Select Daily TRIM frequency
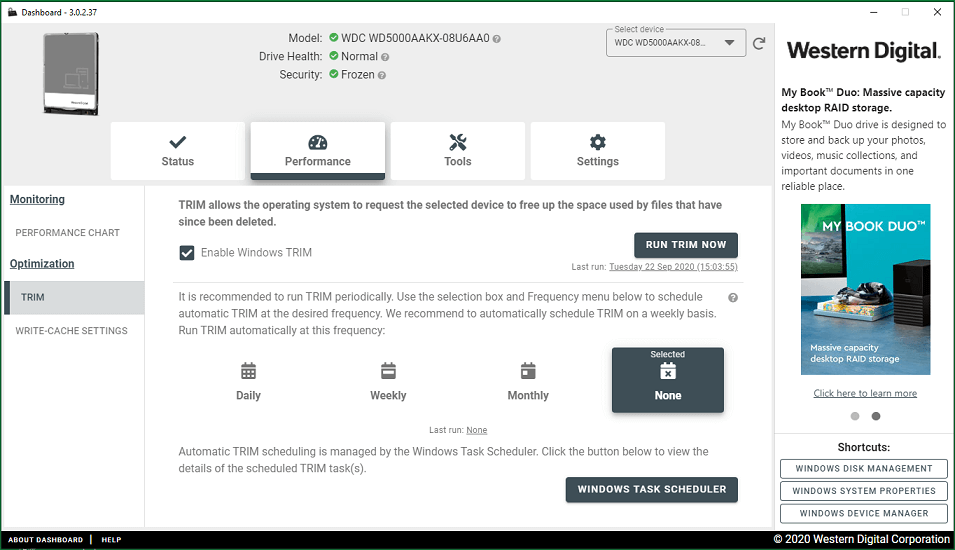The height and width of the screenshot is (550, 955). [x=248, y=381]
